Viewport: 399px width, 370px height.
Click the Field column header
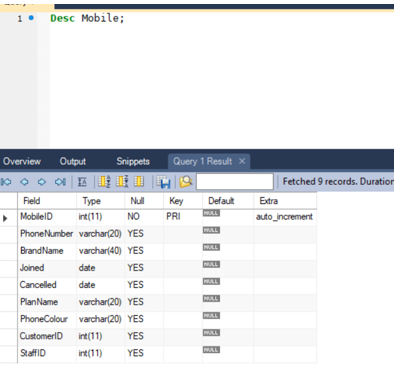(47, 201)
